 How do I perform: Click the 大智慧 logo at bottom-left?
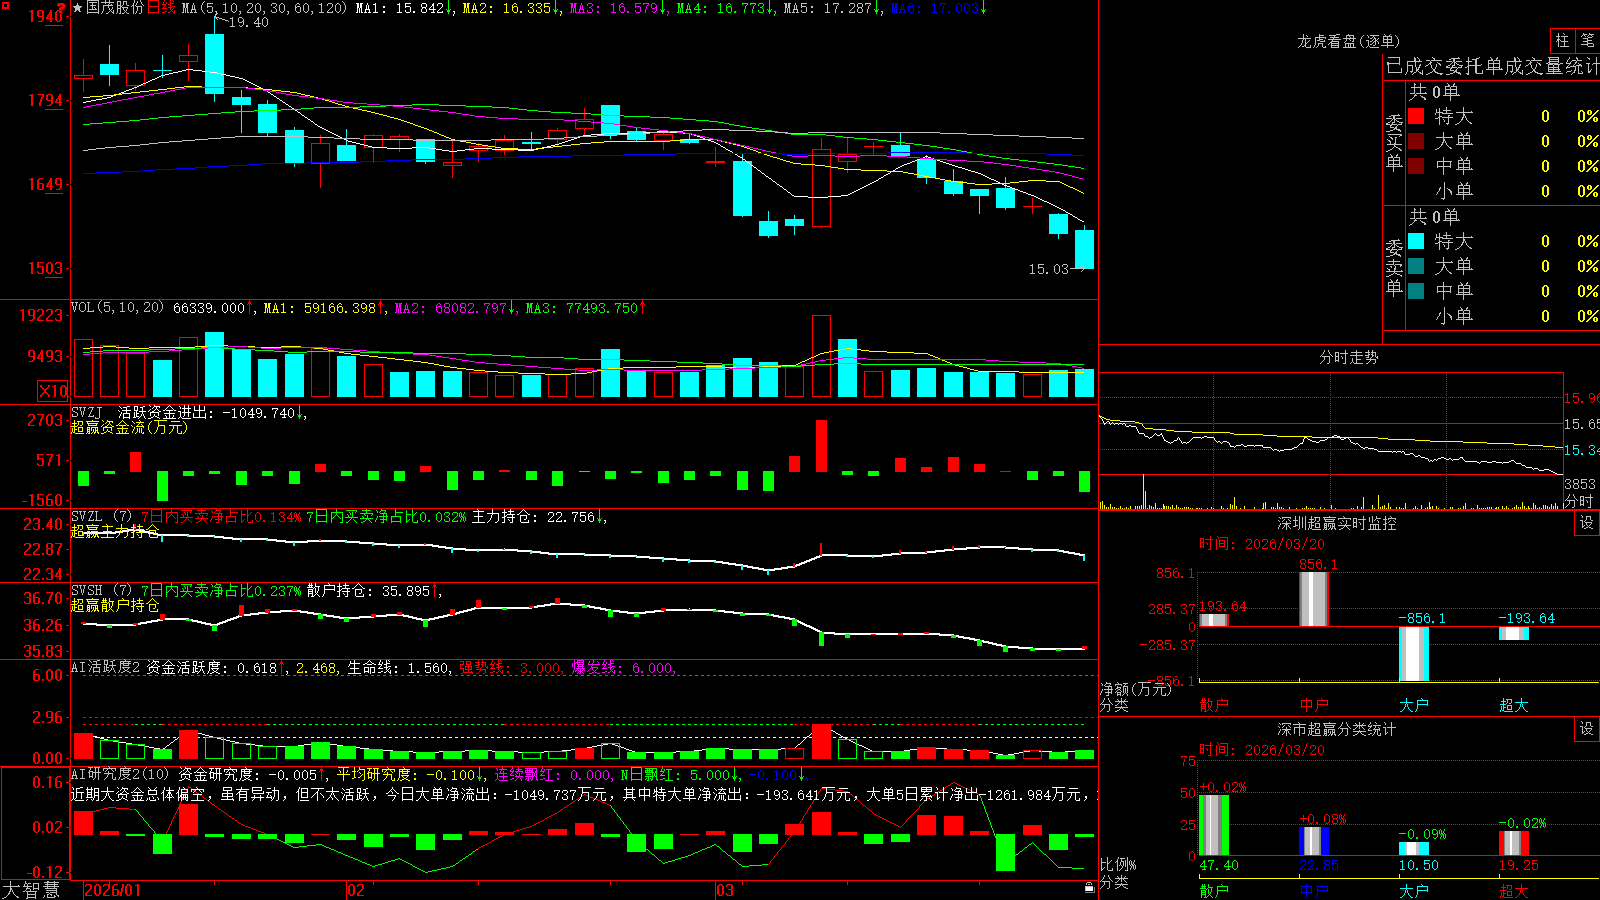point(31,890)
